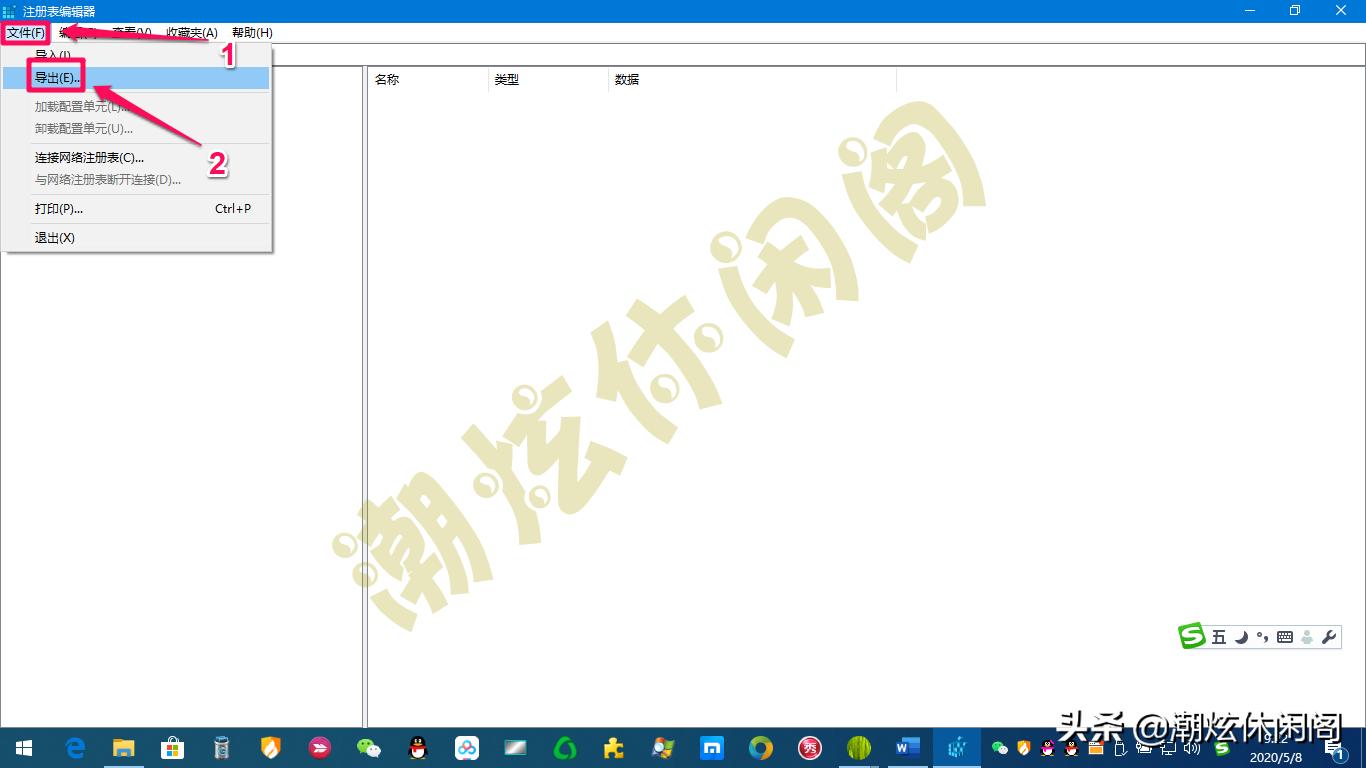The width and height of the screenshot is (1366, 768).
Task: Select 导出 from the file menu
Action: click(57, 77)
